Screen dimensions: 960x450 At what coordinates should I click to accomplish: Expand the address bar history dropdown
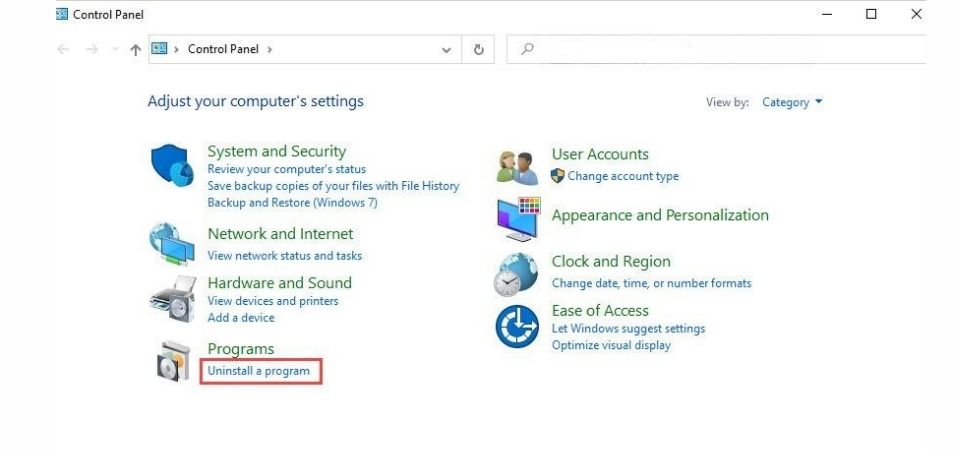[x=446, y=50]
